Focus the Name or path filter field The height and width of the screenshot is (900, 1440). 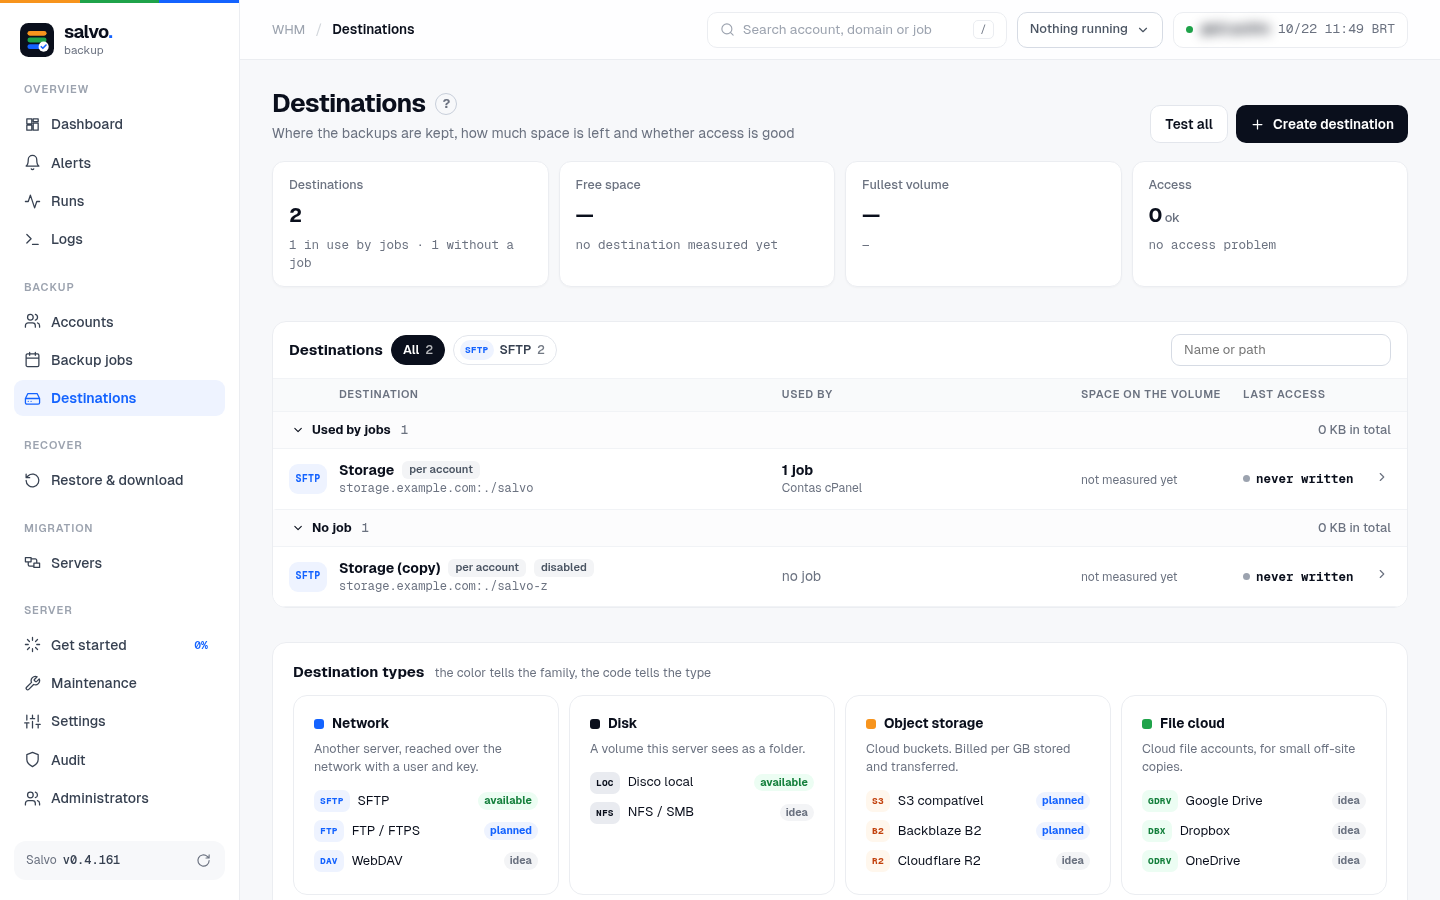coord(1281,350)
